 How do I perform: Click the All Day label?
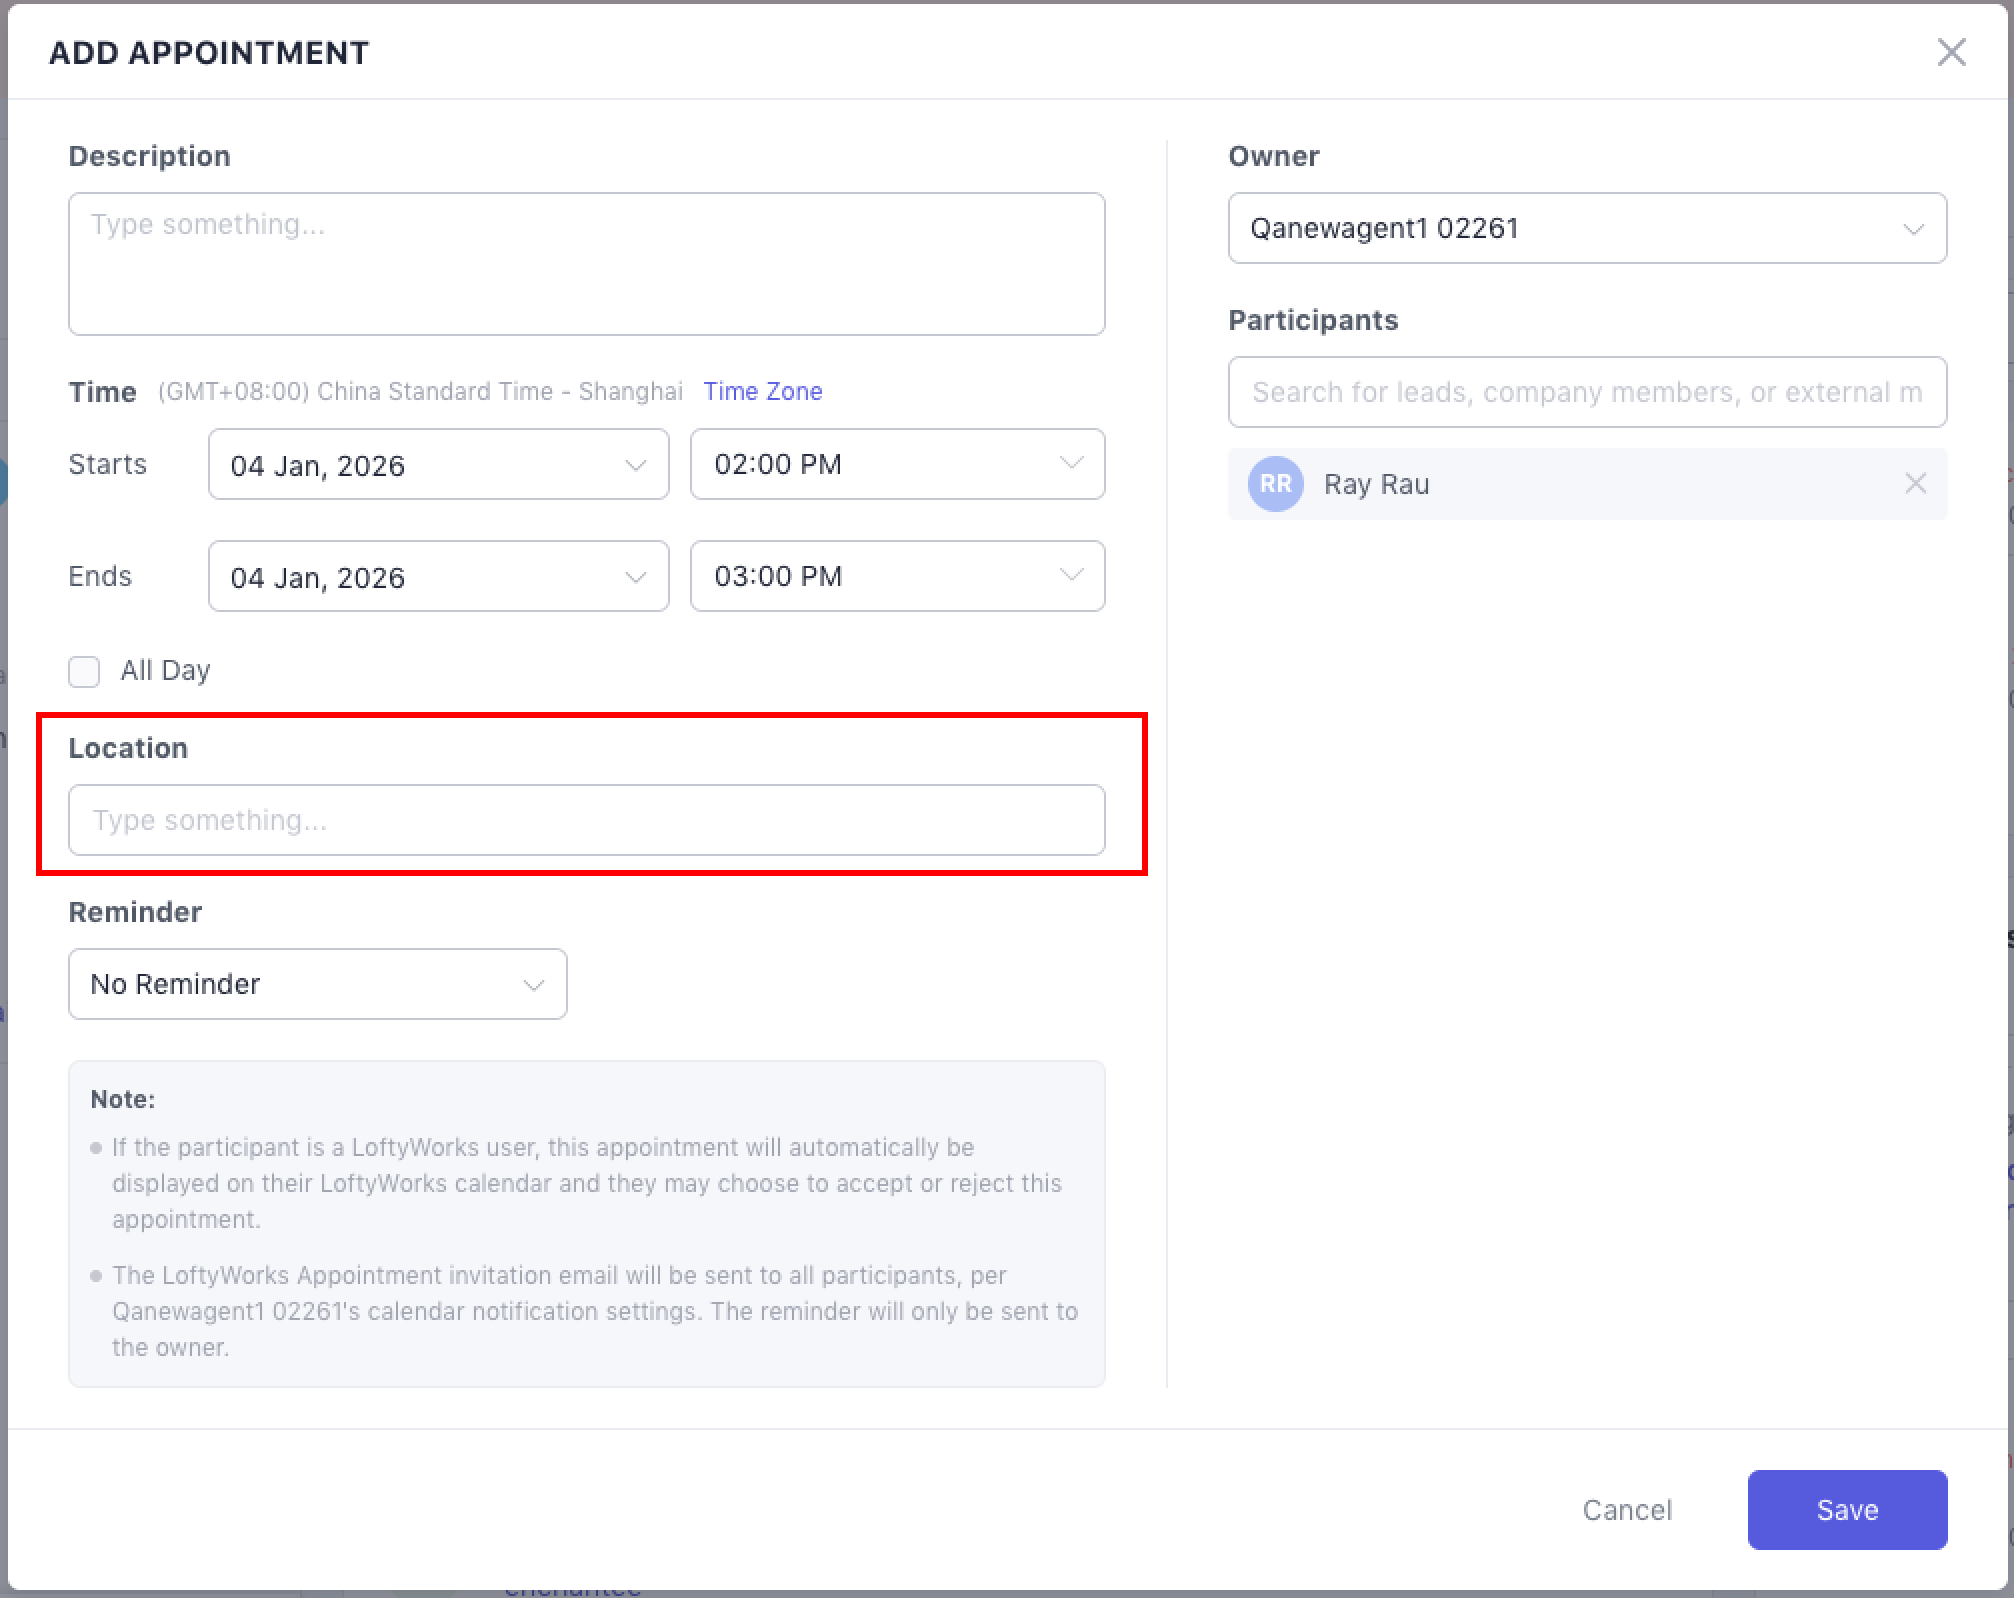pyautogui.click(x=165, y=671)
